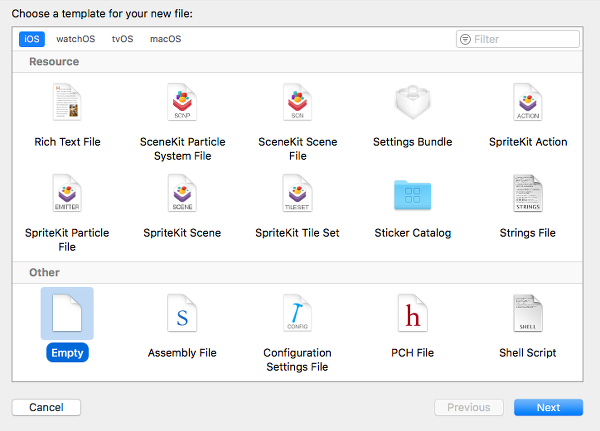Click the Cancel button
This screenshot has height=431, width=600.
(46, 407)
